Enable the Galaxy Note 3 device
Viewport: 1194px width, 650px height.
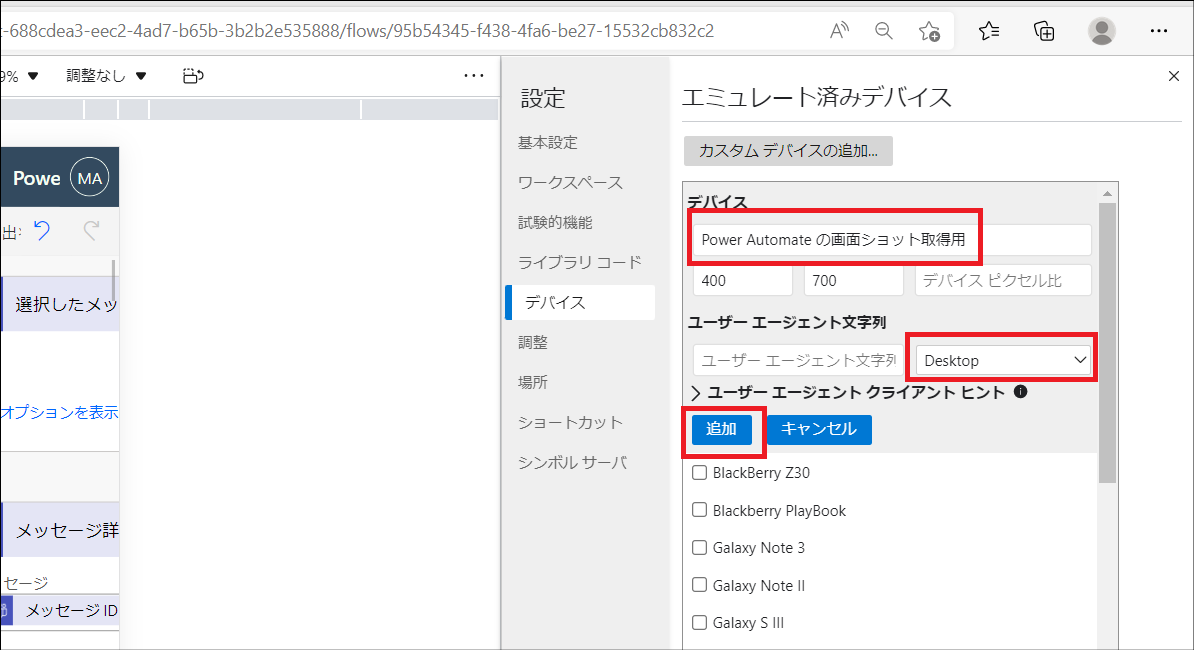[699, 547]
